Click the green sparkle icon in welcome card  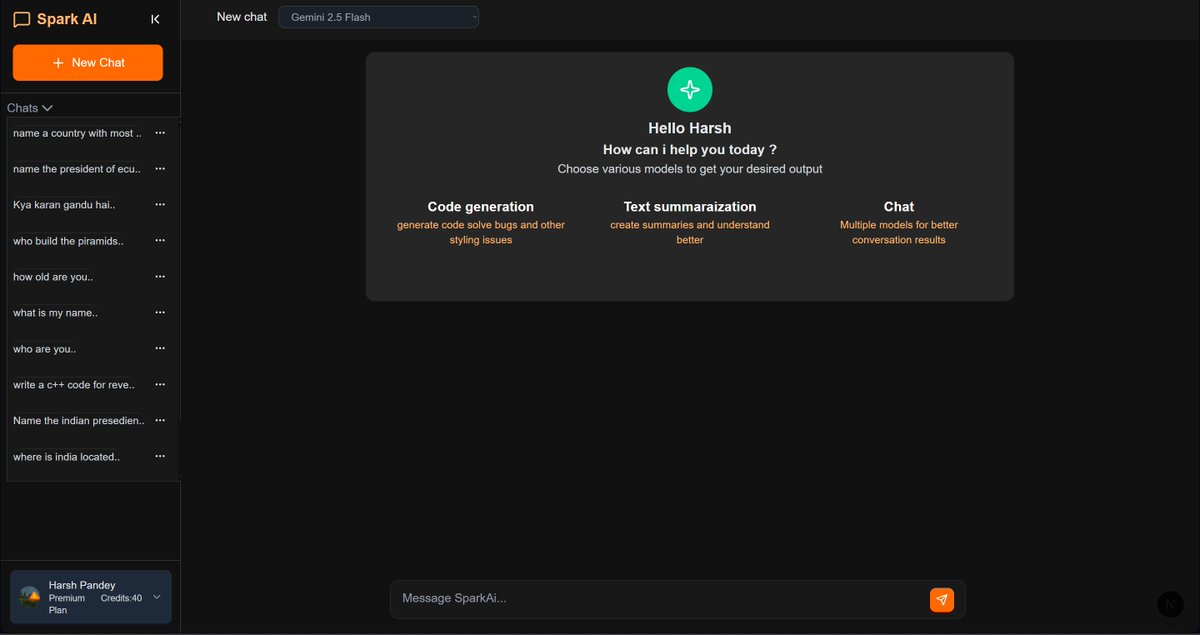[690, 90]
